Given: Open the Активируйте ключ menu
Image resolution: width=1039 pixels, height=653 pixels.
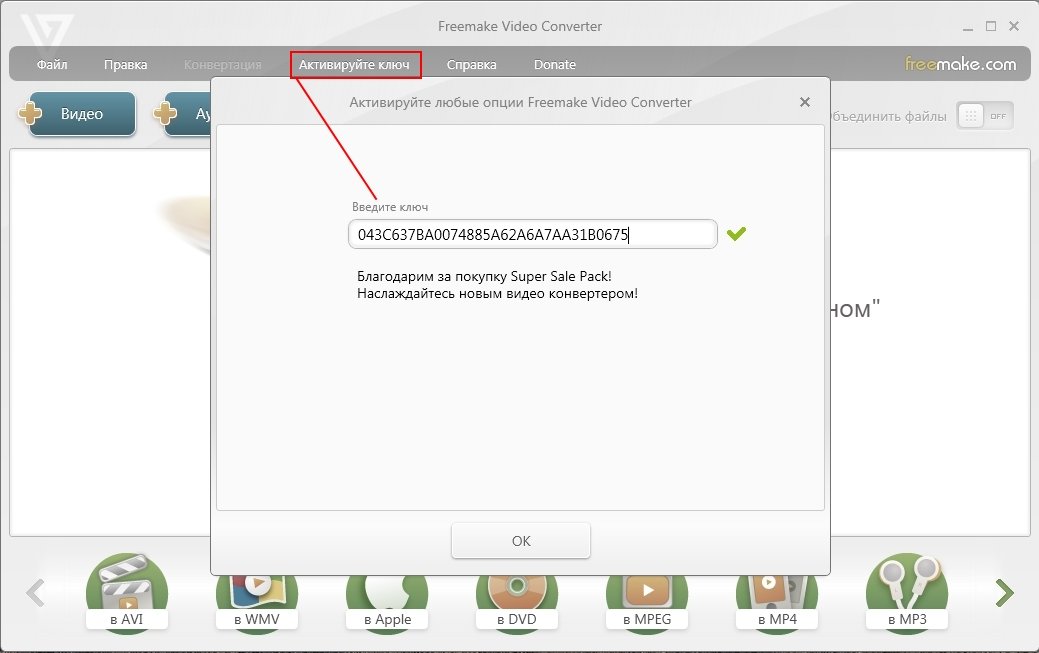Looking at the screenshot, I should [x=355, y=64].
